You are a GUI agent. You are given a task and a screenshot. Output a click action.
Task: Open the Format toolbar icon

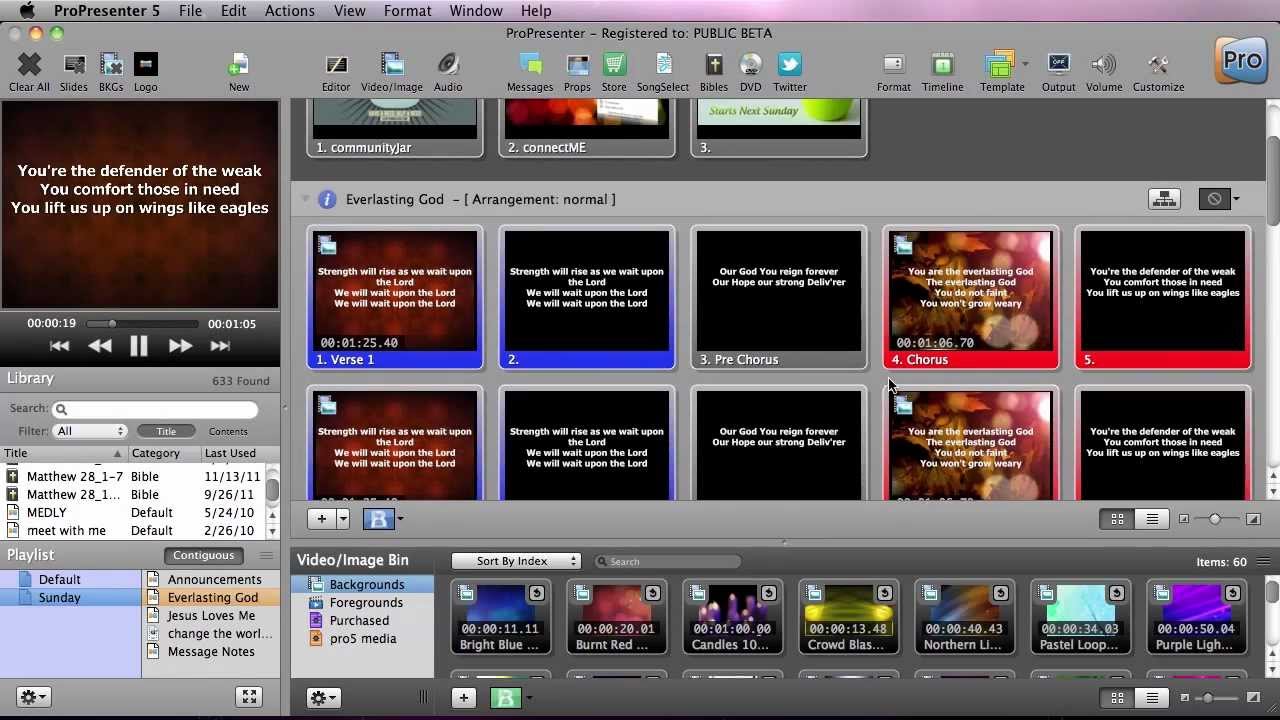coord(894,66)
